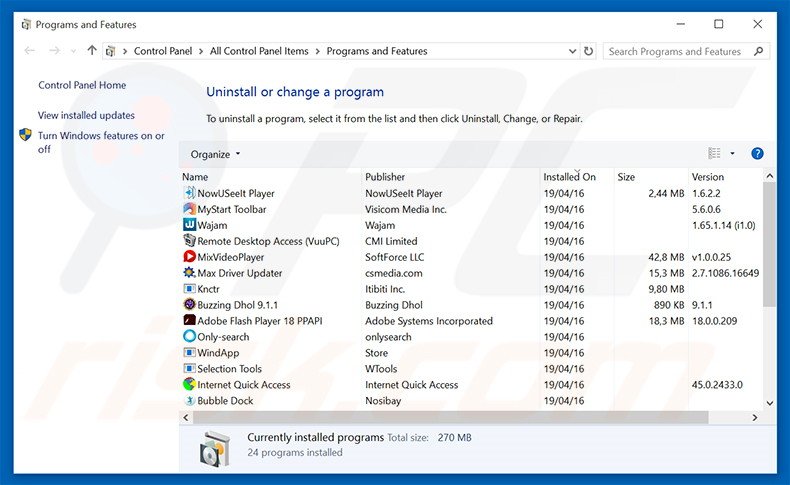This screenshot has width=790, height=485.
Task: Click the Selection Tools program icon
Action: (189, 369)
